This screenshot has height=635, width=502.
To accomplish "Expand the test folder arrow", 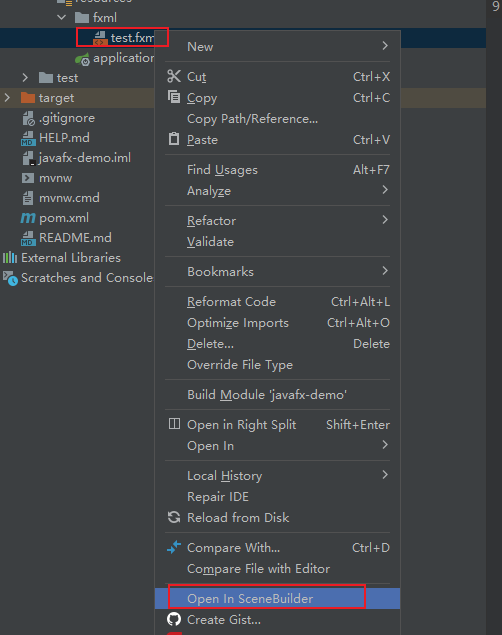I will (x=25, y=77).
